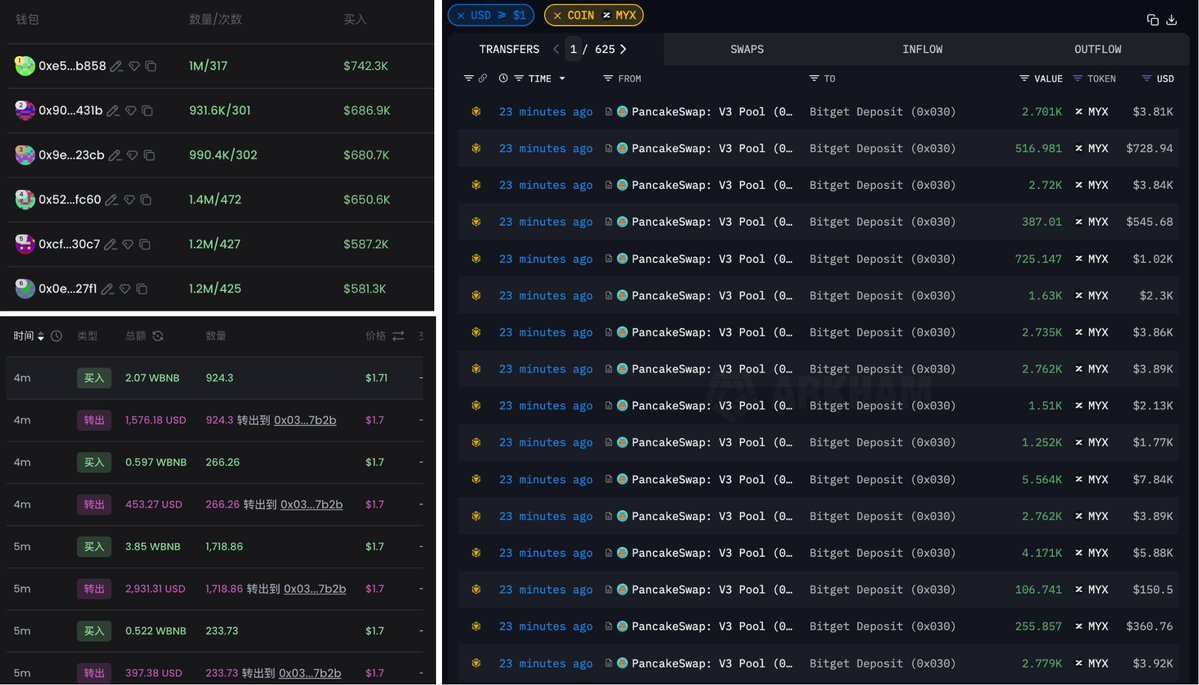Click the yellow chain cube icon in the $3.81K row
This screenshot has width=1199, height=685.
click(x=476, y=112)
